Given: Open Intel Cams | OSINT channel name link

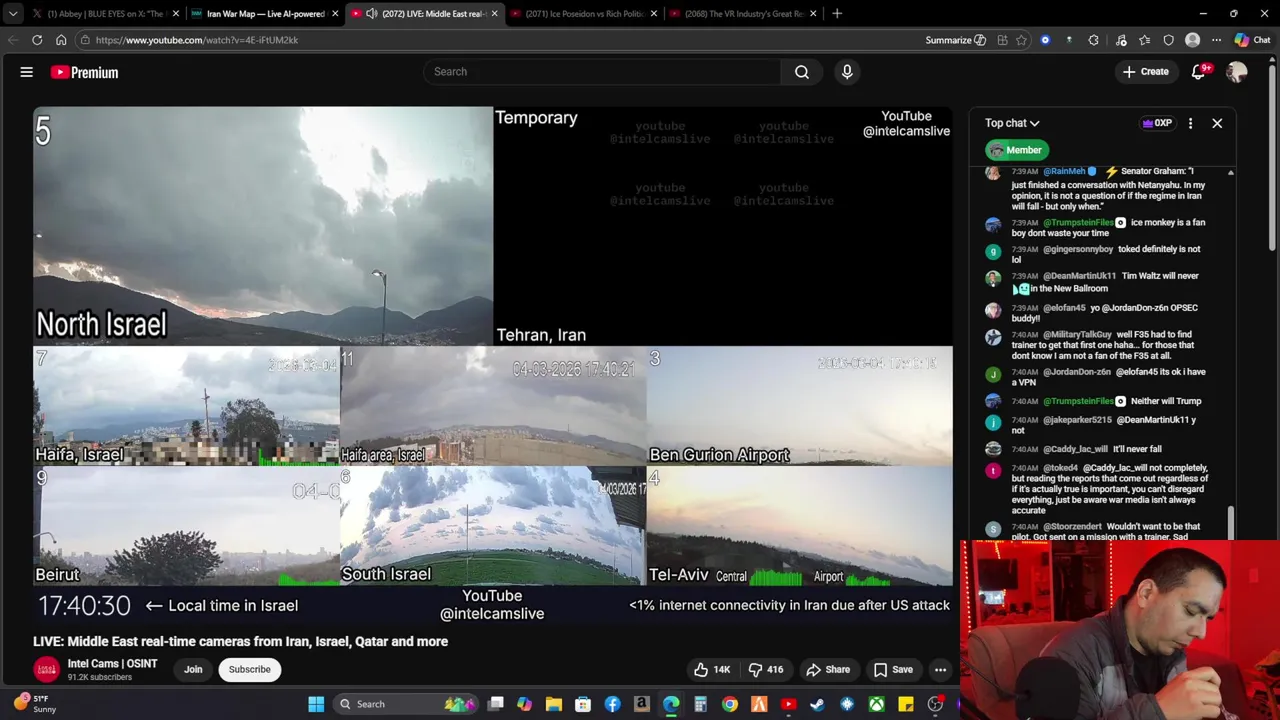Looking at the screenshot, I should [112, 664].
